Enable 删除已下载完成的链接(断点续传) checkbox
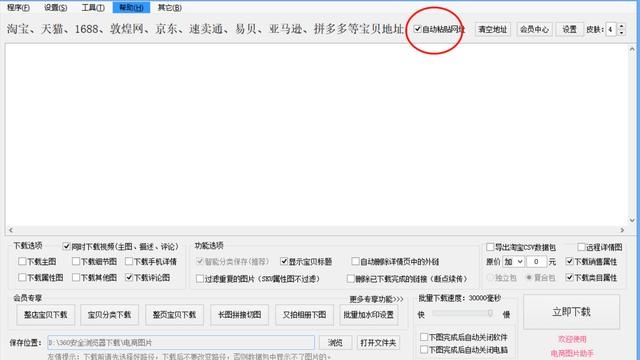Image resolution: width=640 pixels, height=360 pixels. click(x=350, y=279)
